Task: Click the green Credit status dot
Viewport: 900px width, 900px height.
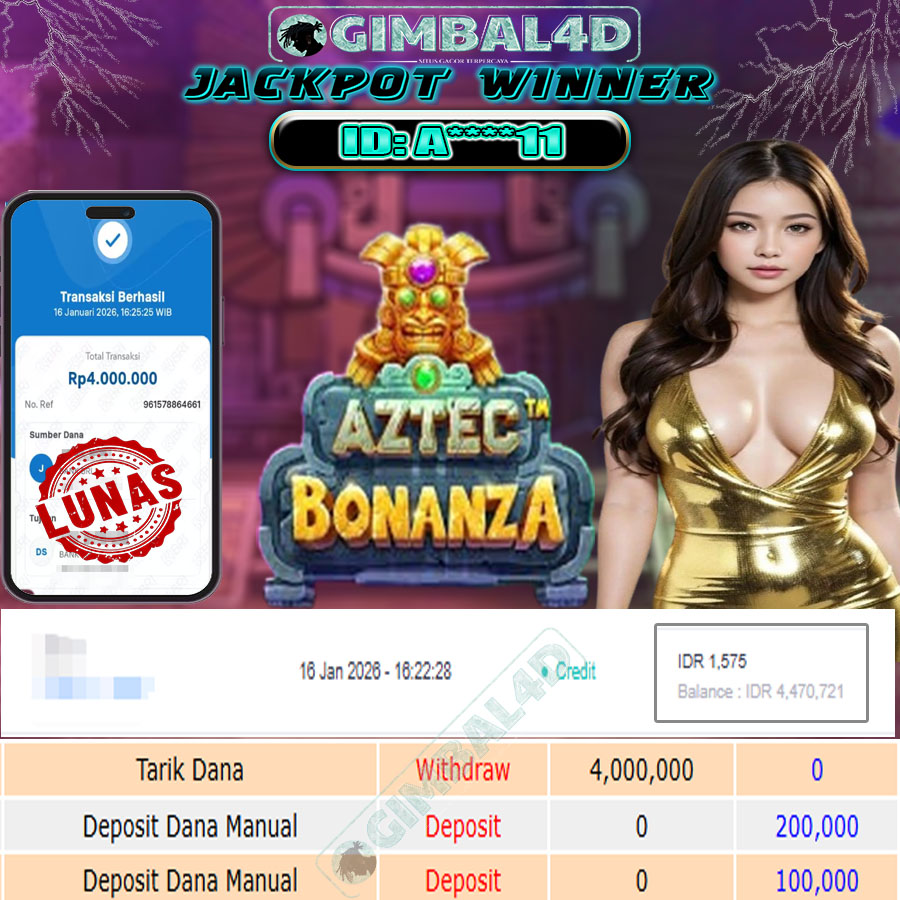Action: click(545, 671)
